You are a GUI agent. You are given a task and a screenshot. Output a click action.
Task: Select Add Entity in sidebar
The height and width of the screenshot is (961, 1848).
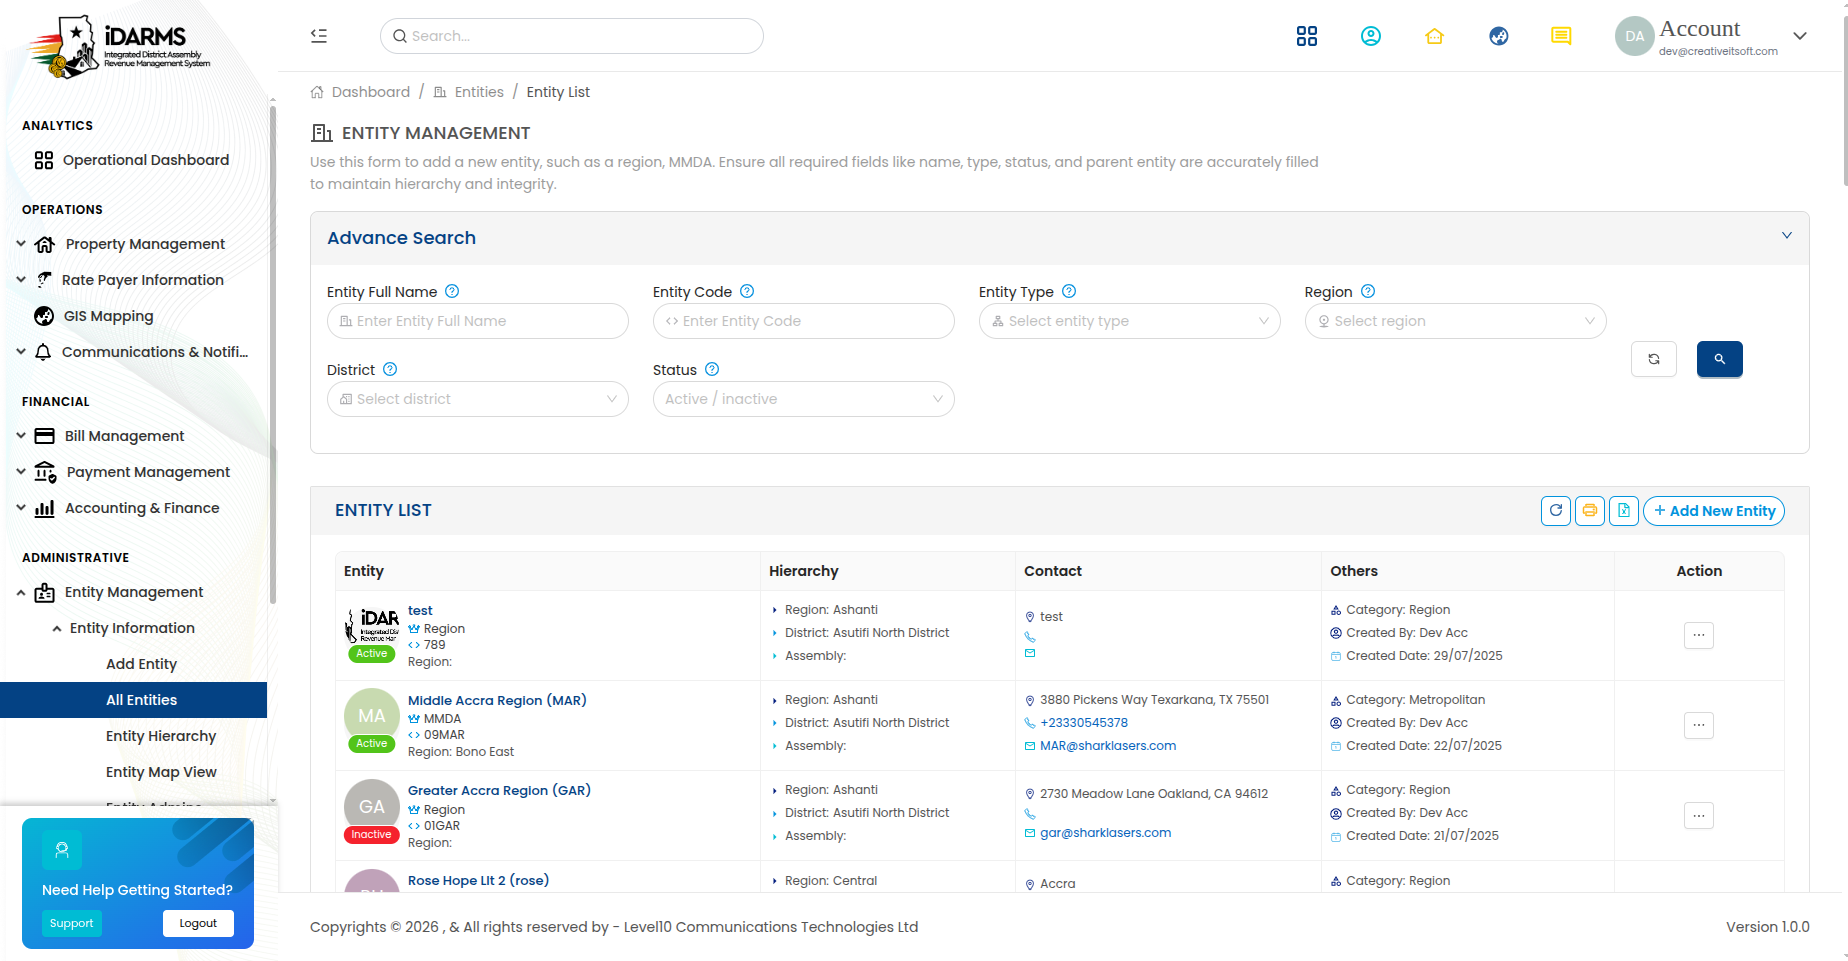(141, 664)
